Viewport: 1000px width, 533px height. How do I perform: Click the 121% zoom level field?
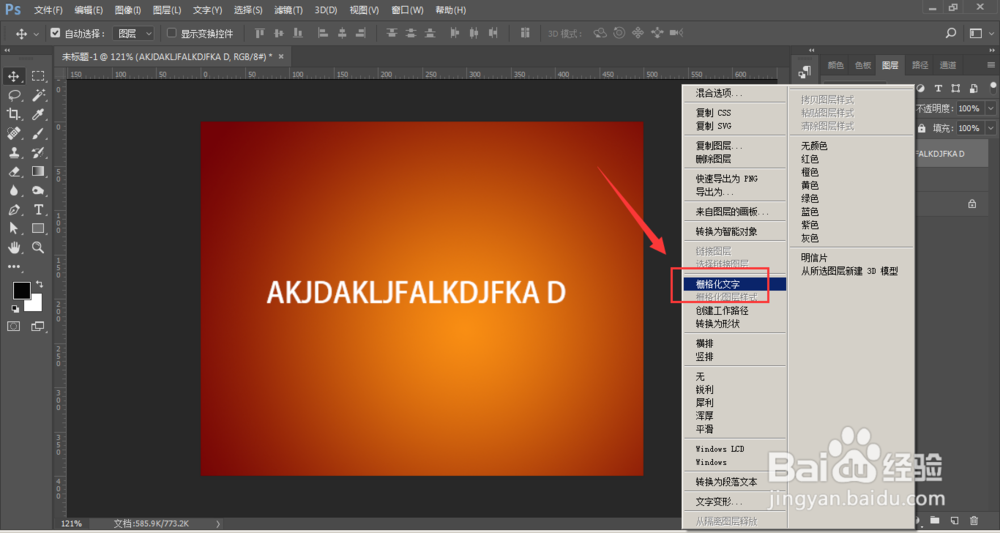click(71, 523)
